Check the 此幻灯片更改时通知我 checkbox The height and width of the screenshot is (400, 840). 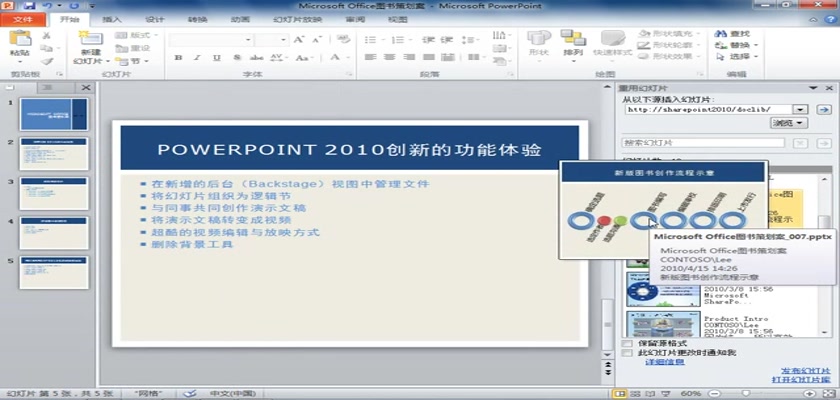(x=626, y=353)
